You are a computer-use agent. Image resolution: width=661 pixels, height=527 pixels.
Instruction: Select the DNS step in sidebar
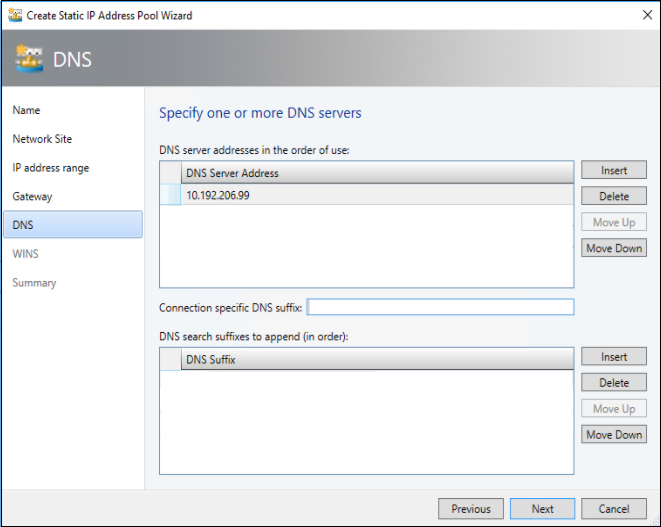click(x=73, y=225)
